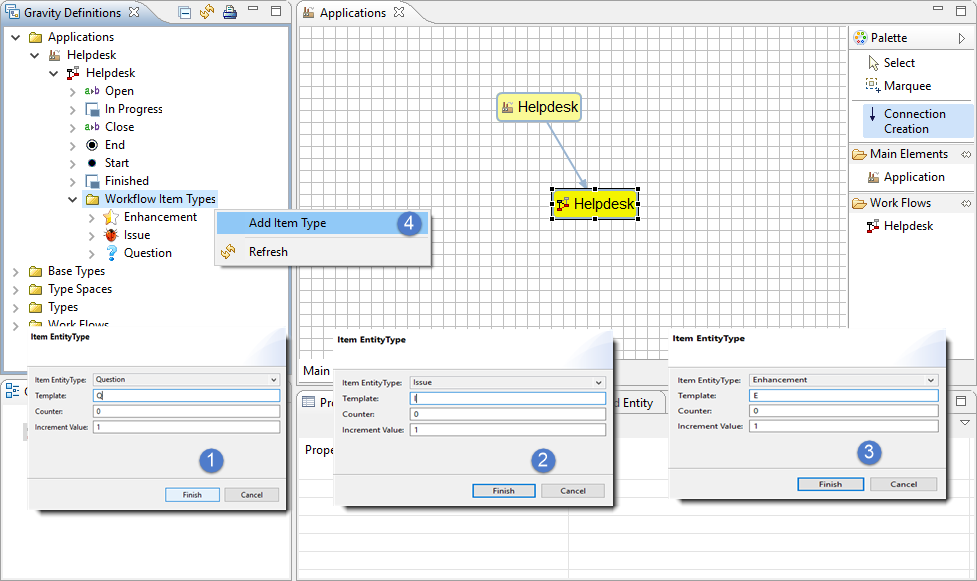Viewport: 977px width, 581px height.
Task: Pick the Application element from the Palette
Action: click(912, 177)
